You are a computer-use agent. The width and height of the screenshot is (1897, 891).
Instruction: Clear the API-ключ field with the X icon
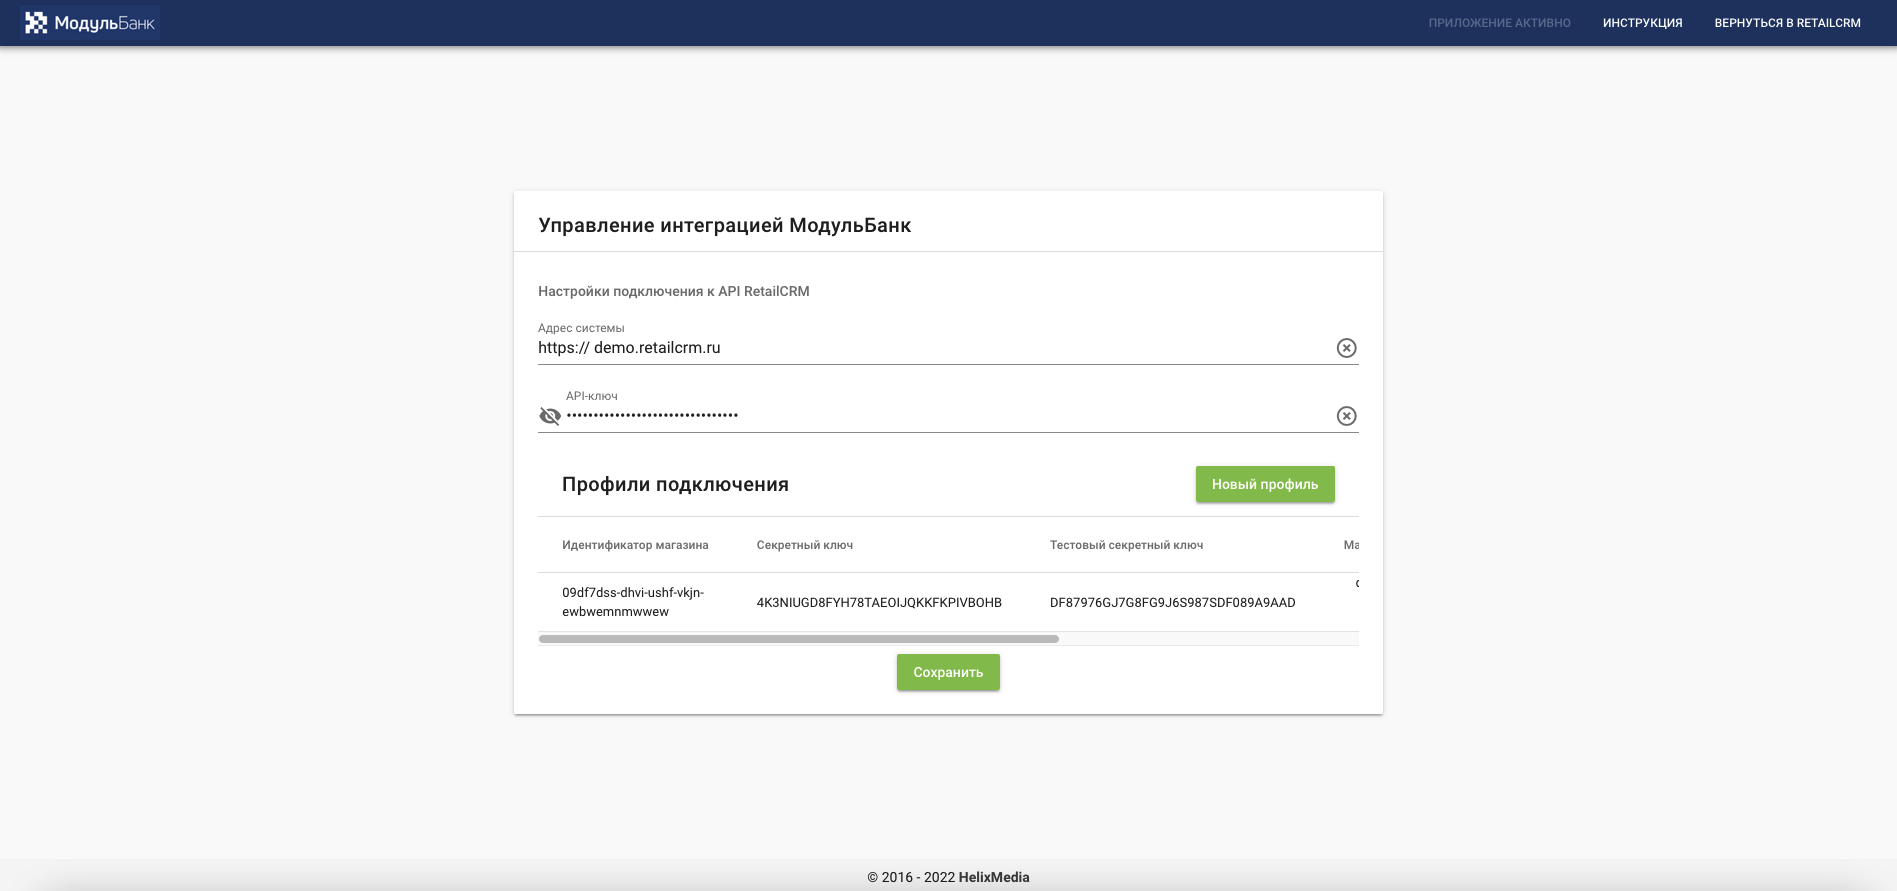click(1347, 416)
